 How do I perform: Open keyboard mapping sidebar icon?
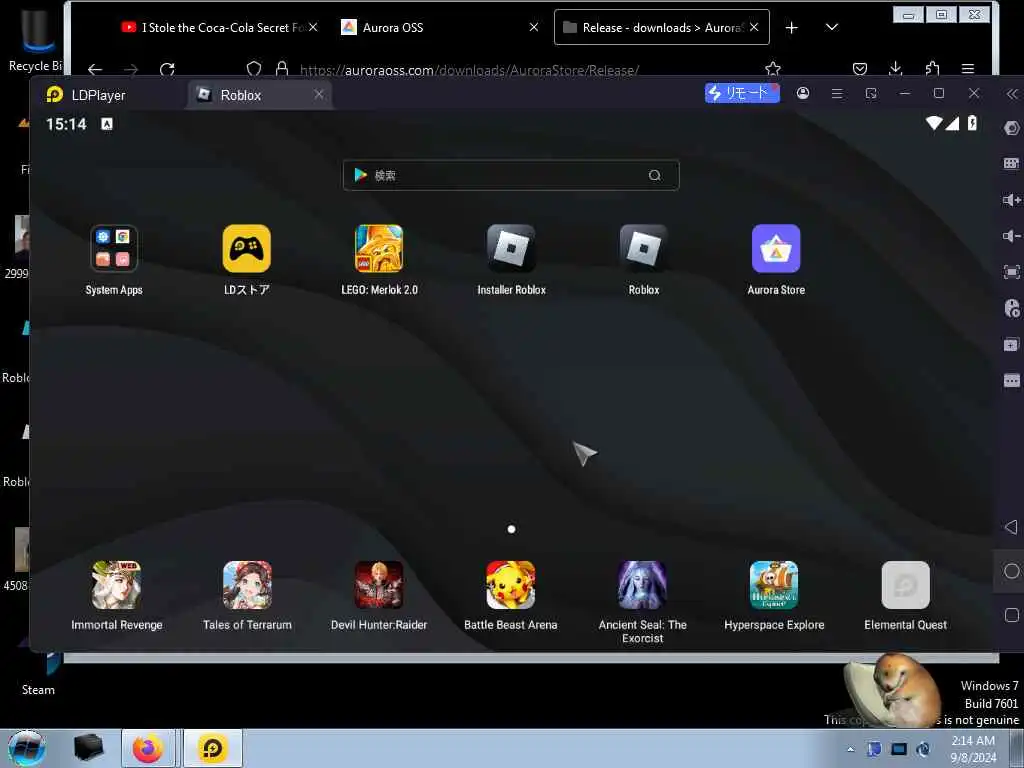(x=1012, y=163)
